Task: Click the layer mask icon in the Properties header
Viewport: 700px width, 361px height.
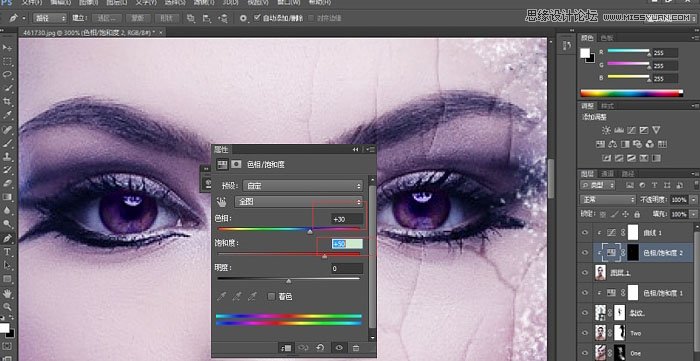Action: click(236, 164)
